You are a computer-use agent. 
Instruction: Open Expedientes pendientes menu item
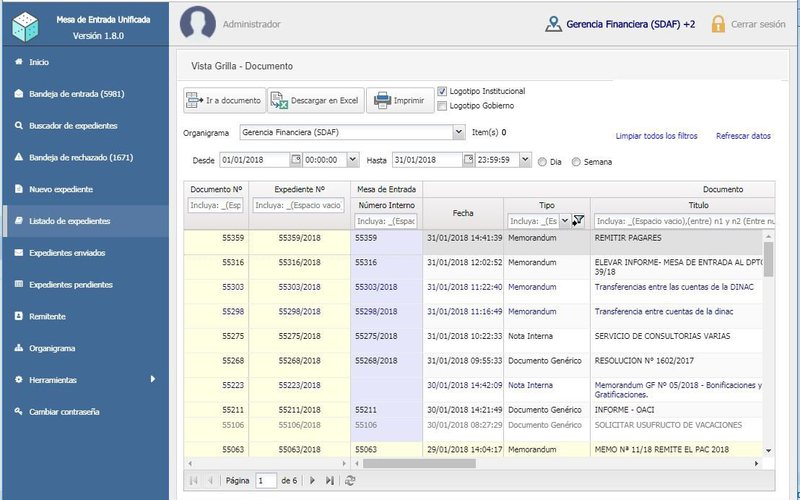coord(71,285)
